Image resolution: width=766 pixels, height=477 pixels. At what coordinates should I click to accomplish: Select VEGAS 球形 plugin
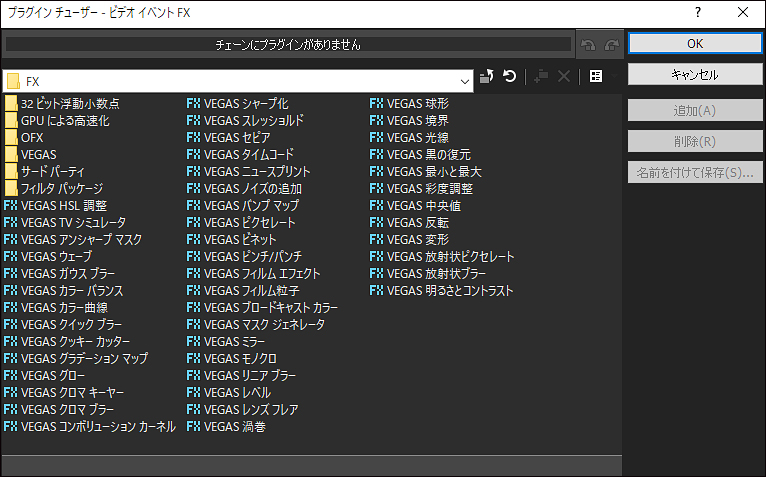(x=409, y=104)
